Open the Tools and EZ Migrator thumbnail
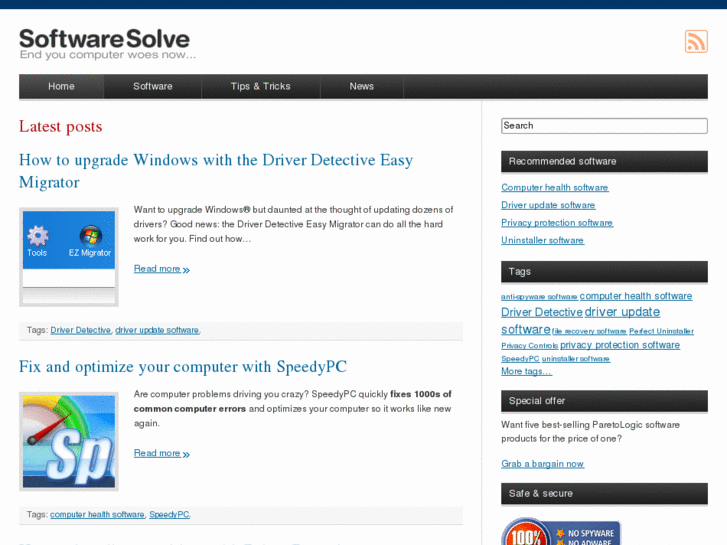The height and width of the screenshot is (545, 727). click(x=69, y=257)
